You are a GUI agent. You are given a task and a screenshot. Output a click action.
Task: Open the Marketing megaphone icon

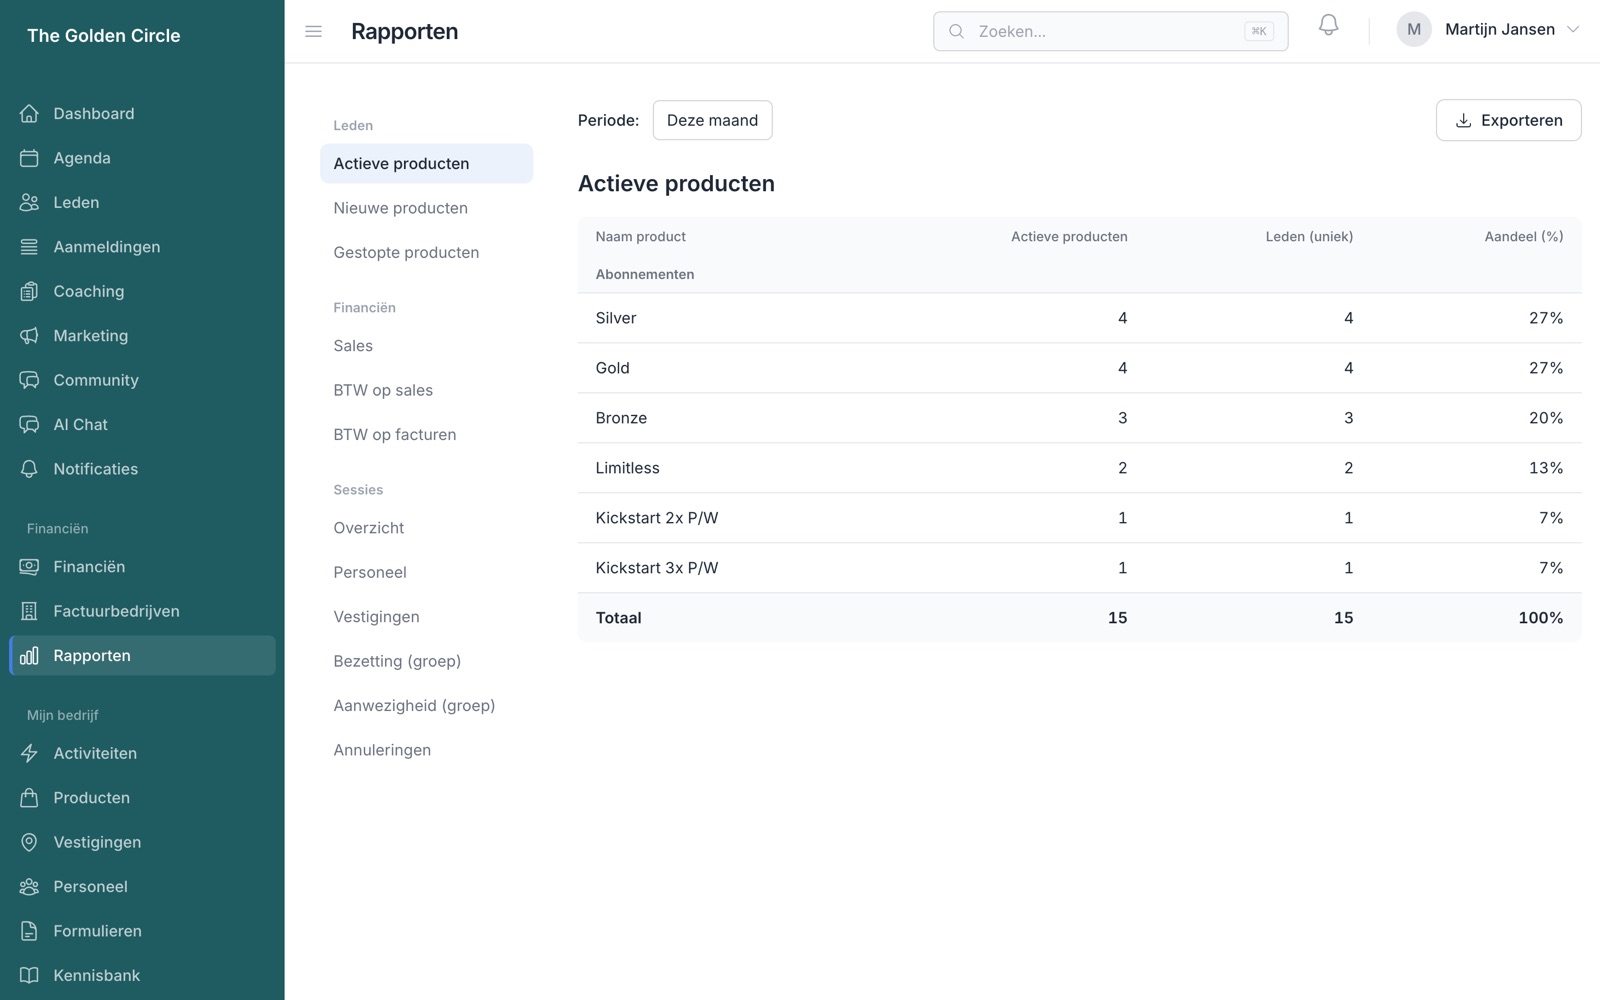point(29,336)
